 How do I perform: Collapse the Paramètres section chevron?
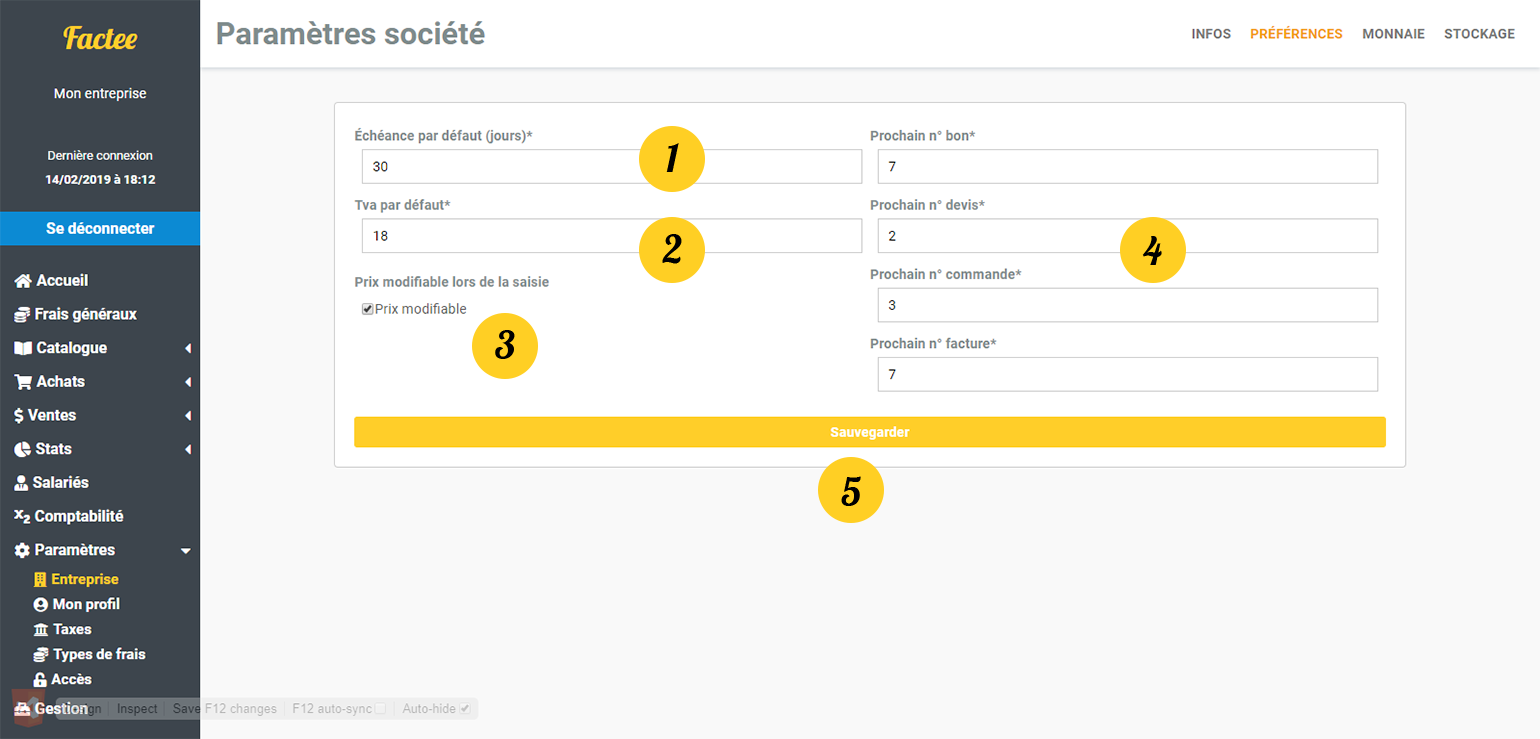(185, 549)
